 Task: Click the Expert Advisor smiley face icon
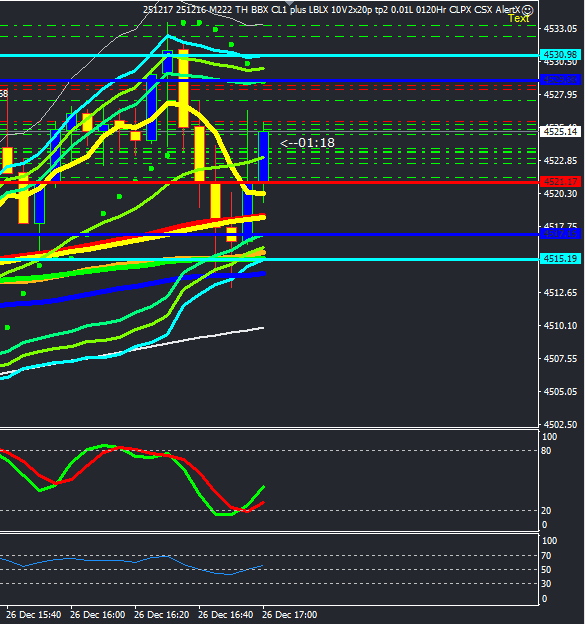click(528, 10)
